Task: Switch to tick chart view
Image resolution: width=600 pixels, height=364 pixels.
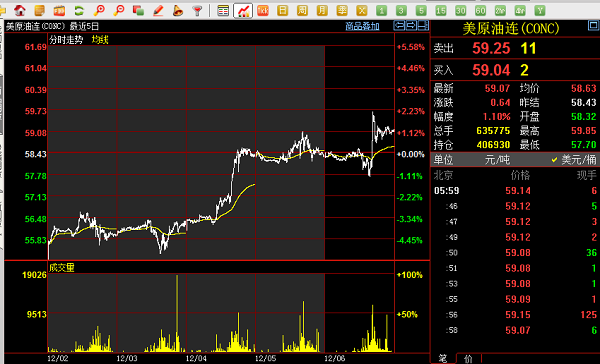Action: click(263, 10)
